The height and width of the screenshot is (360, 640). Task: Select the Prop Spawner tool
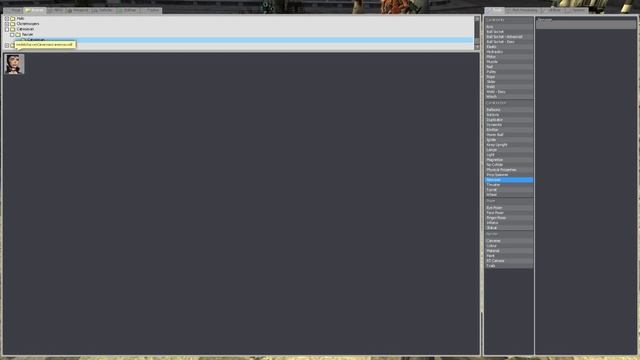(x=509, y=175)
